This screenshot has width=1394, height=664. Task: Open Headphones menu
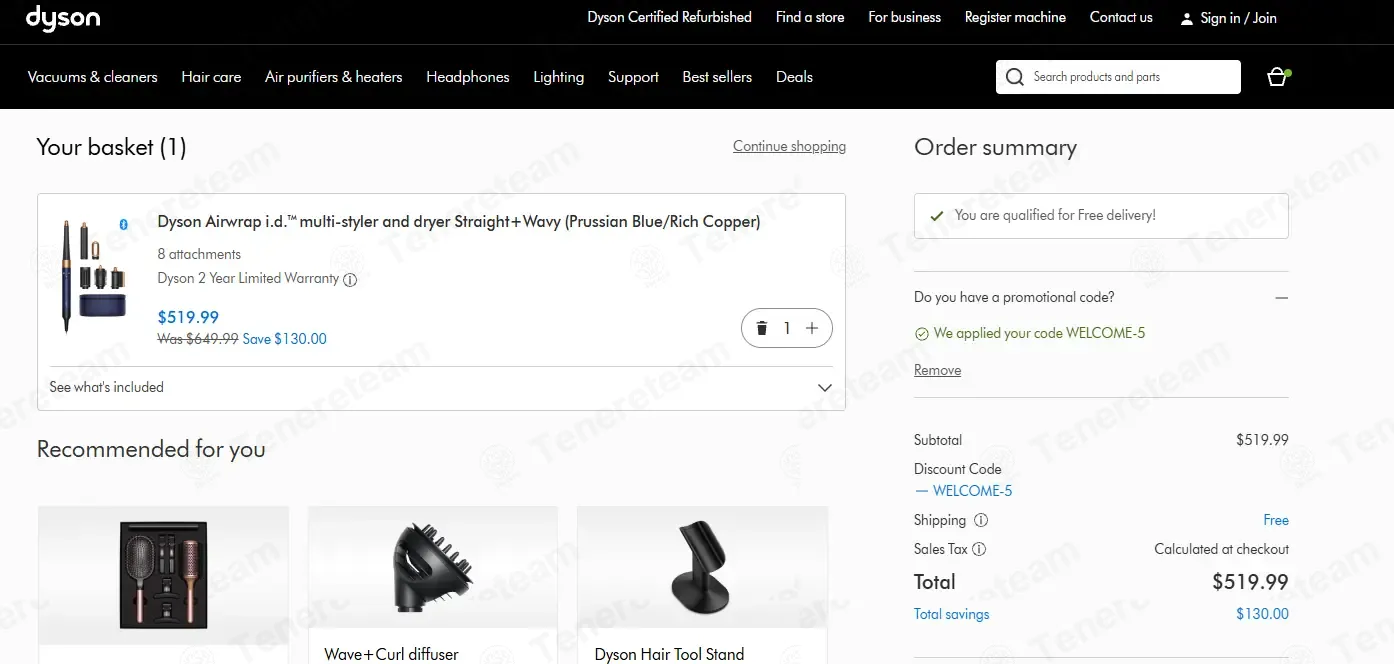pos(468,77)
